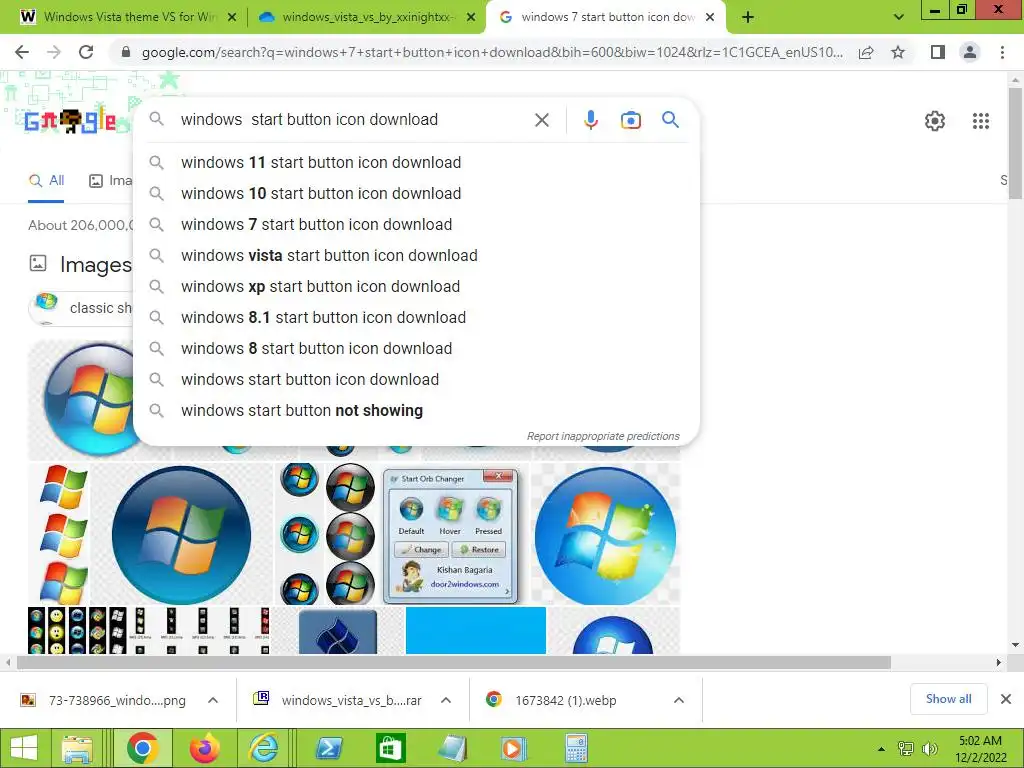Pick suggestion windows start button not showing

click(416, 411)
